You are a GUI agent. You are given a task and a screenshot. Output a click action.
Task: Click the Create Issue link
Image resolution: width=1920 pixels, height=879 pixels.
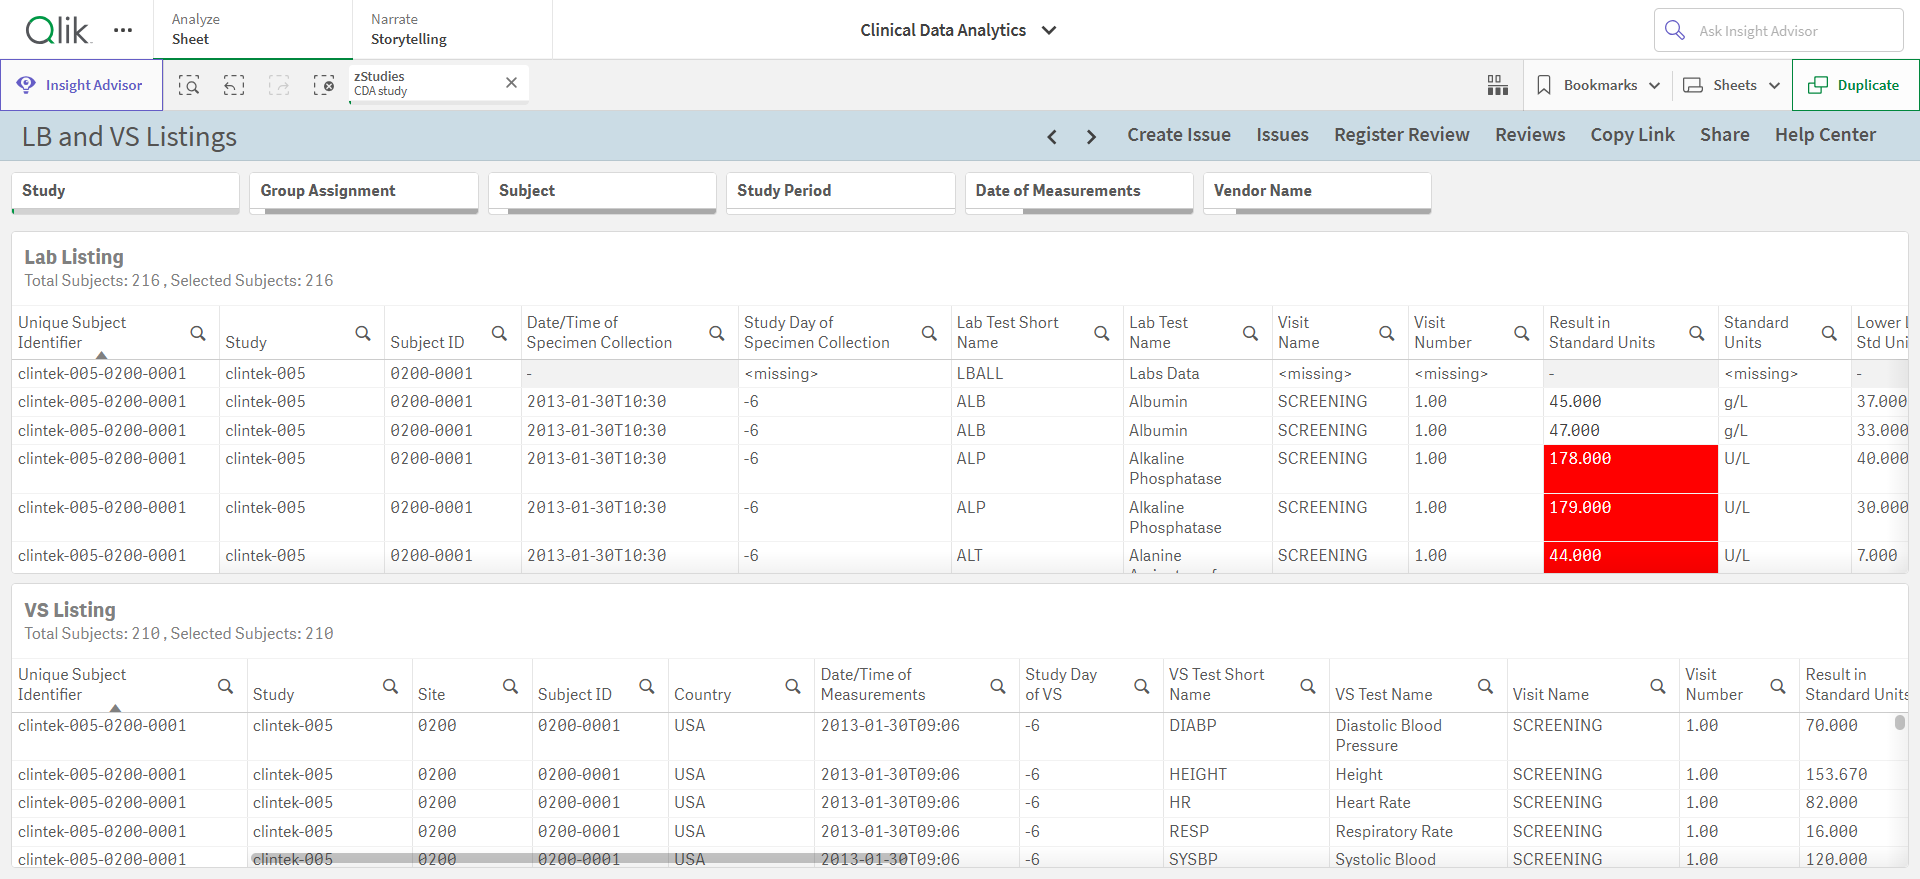pyautogui.click(x=1179, y=135)
